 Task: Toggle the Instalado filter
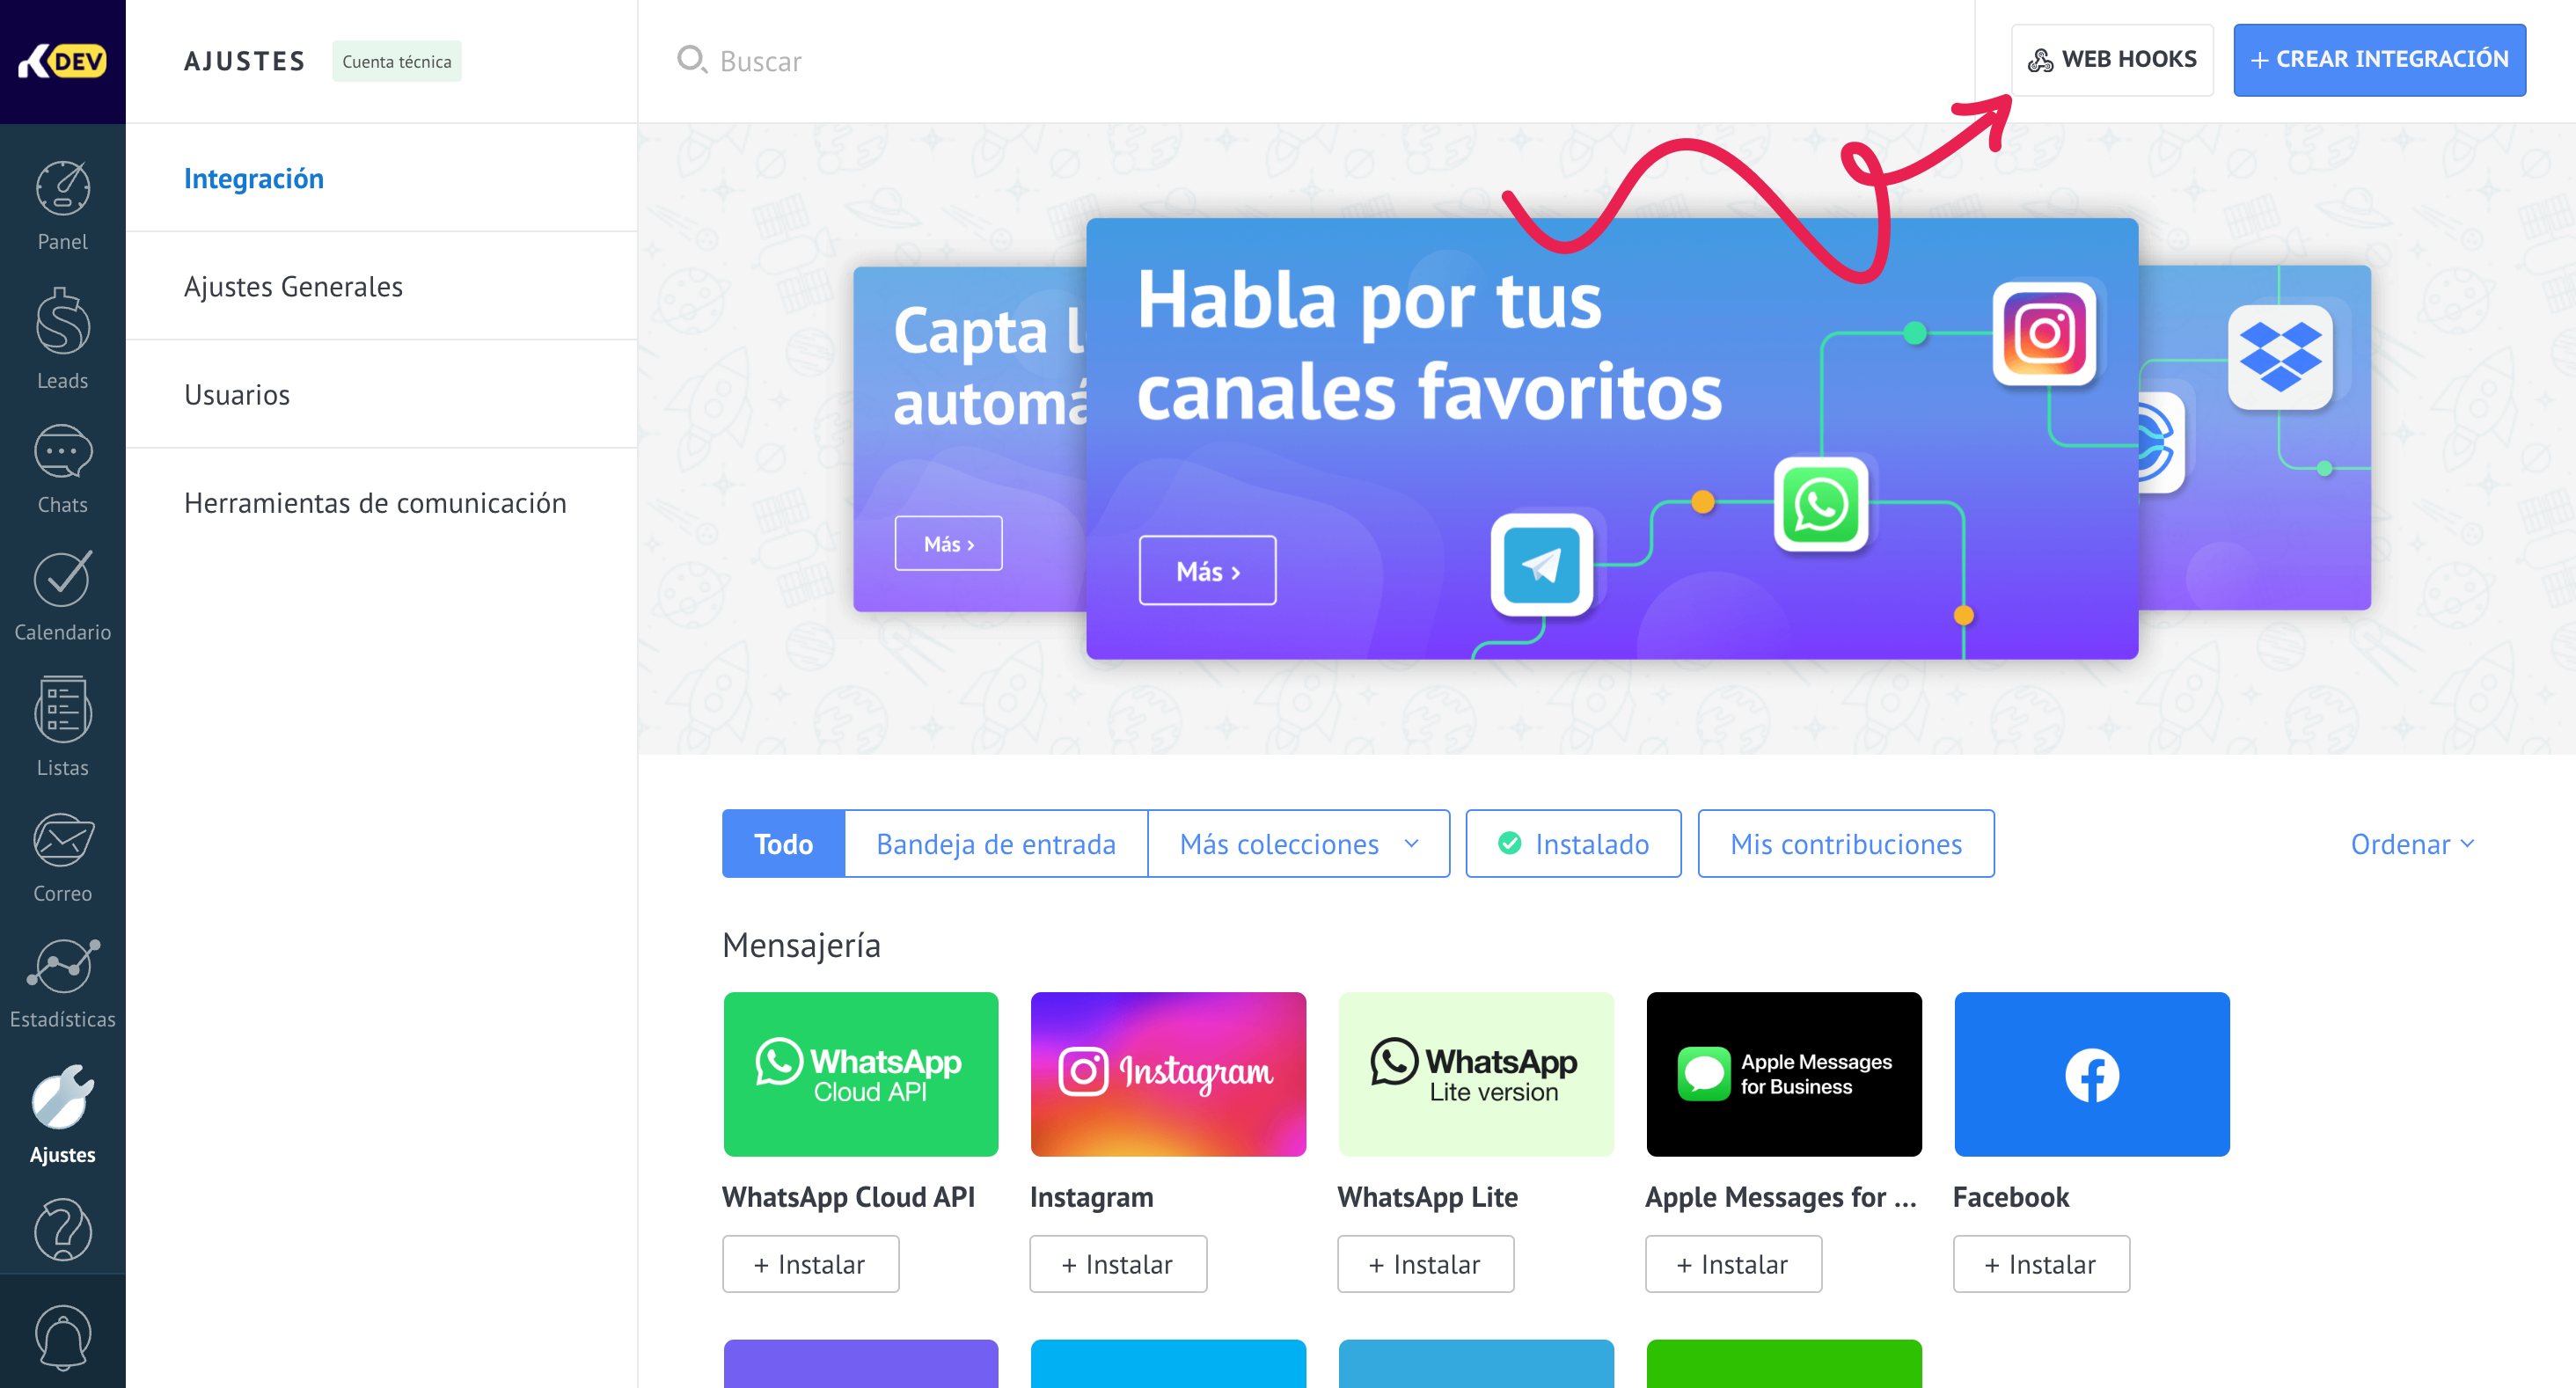pyautogui.click(x=1573, y=844)
